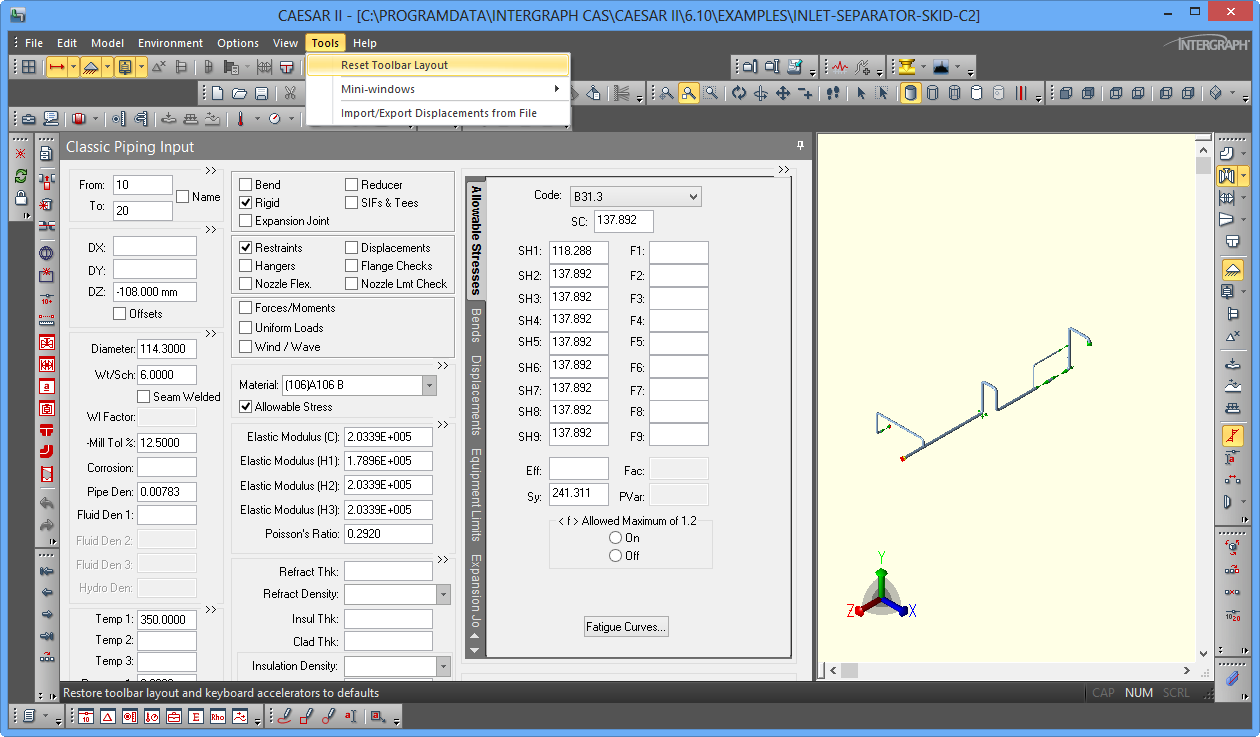Expand the Mini-windows submenu arrow
Viewport: 1260px width, 737px height.
click(x=557, y=89)
